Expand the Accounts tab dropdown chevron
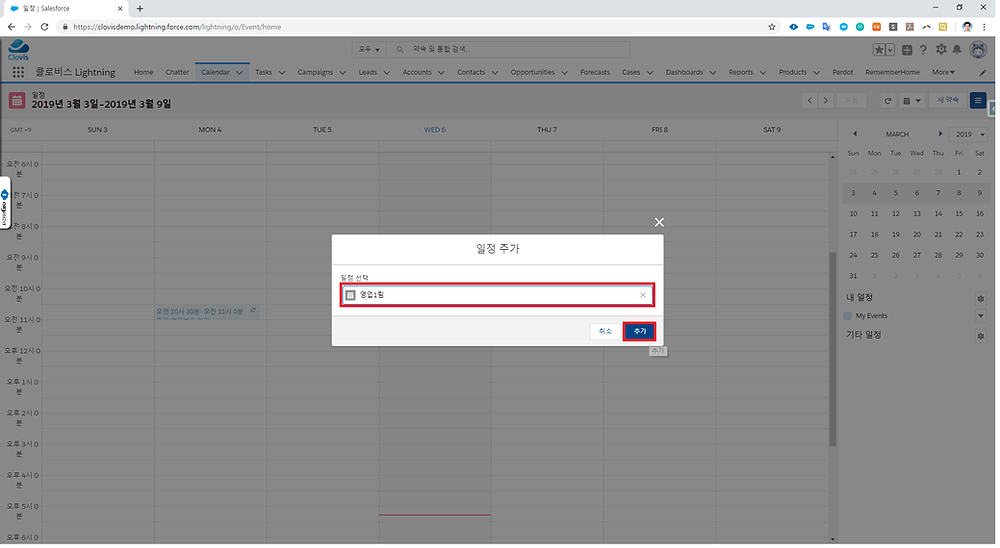 coord(443,73)
